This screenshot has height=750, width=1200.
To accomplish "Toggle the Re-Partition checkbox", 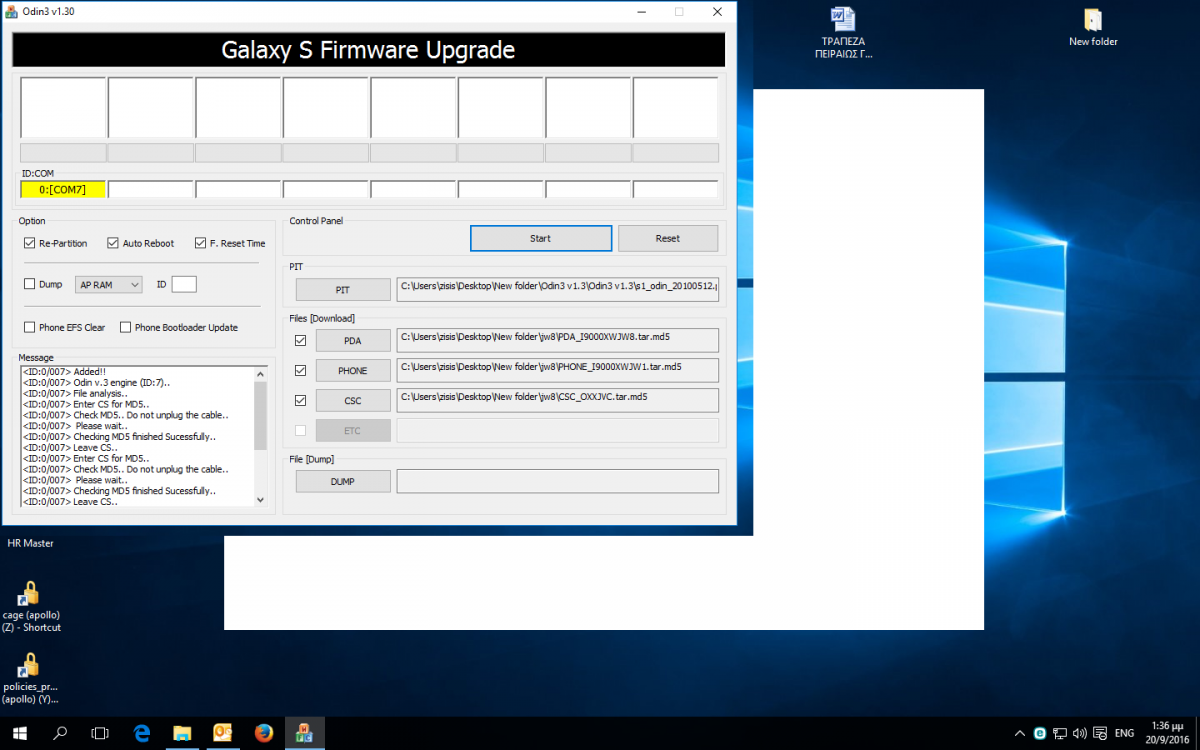I will point(30,243).
